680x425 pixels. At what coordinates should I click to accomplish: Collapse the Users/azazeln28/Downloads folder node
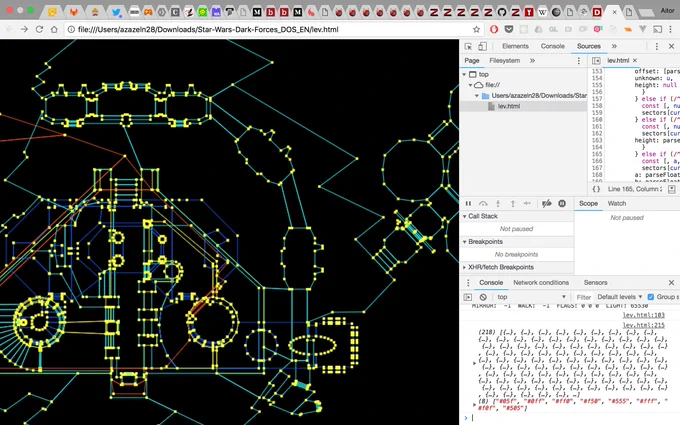[x=477, y=95]
